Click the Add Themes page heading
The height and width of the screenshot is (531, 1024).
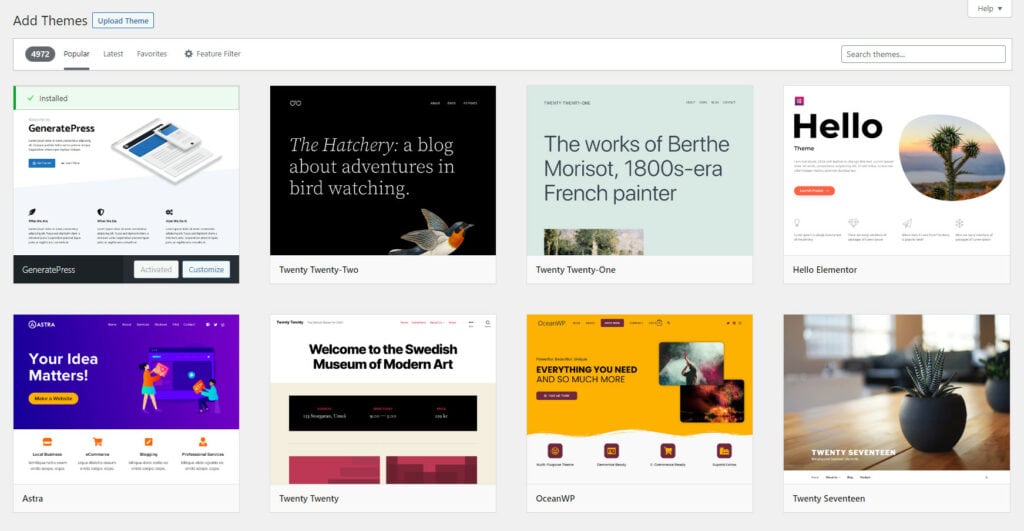point(50,21)
